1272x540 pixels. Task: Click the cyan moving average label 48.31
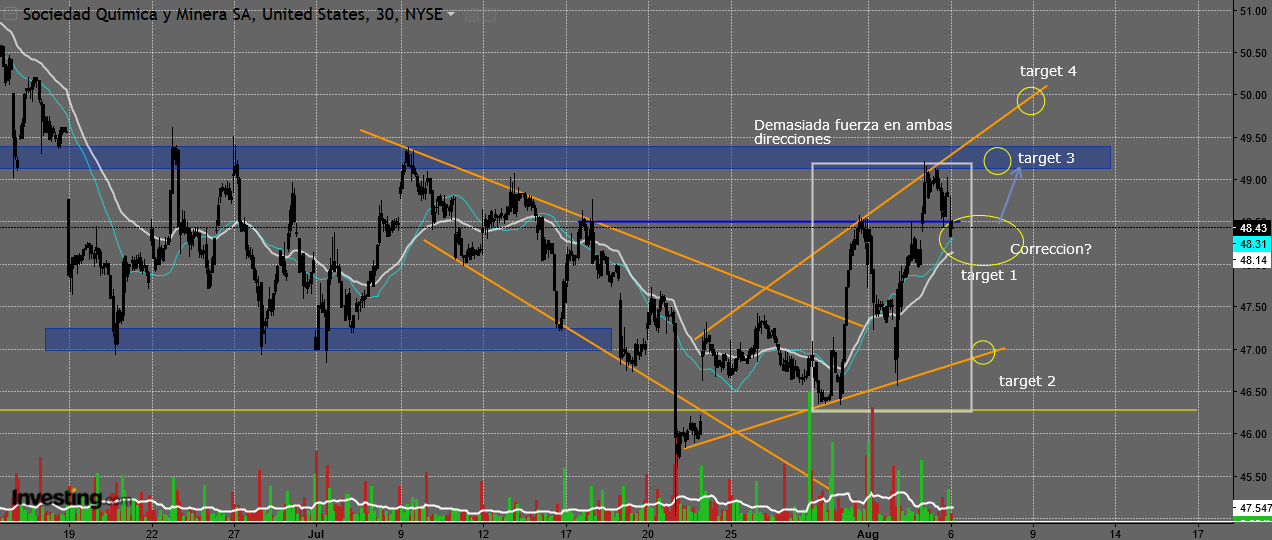[1253, 244]
